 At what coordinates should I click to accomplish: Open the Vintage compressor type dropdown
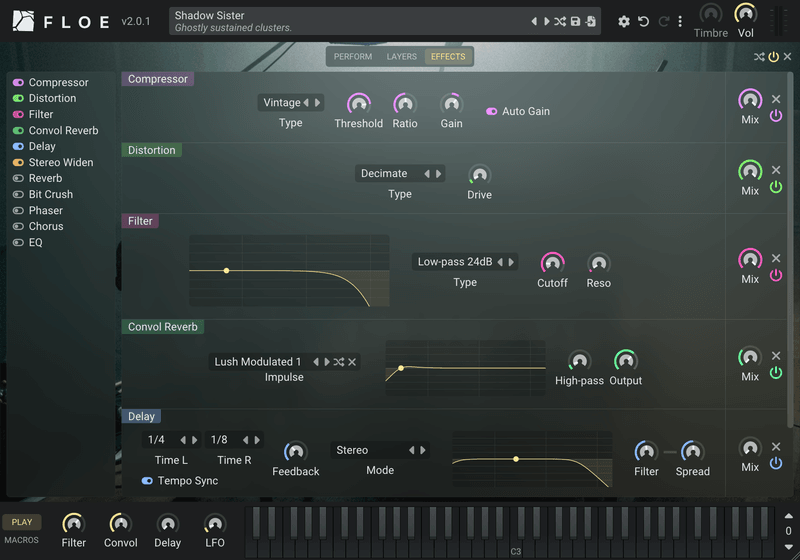(291, 103)
